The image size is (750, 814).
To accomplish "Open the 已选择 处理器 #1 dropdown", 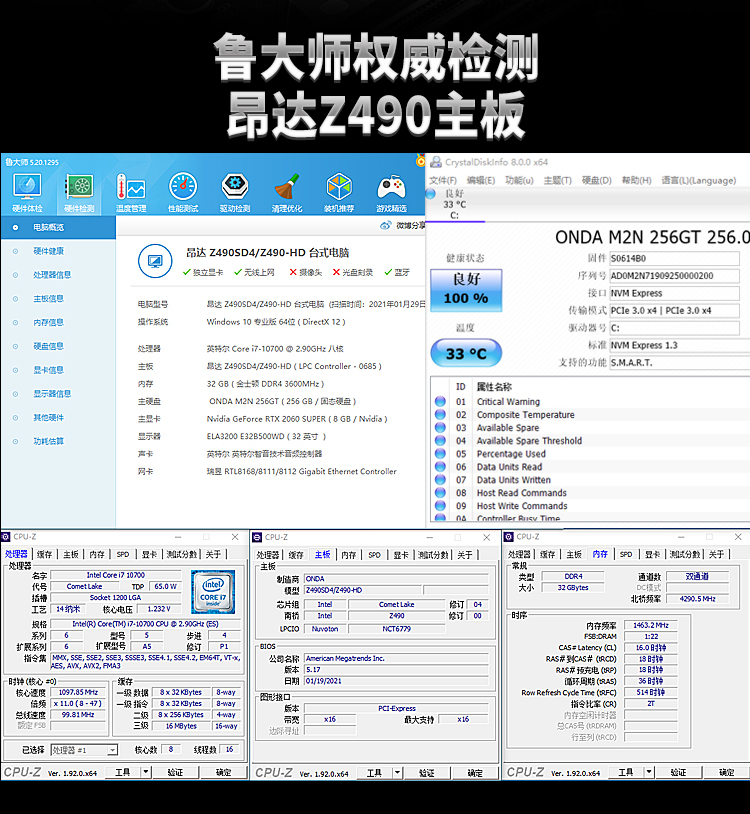I will click(x=84, y=750).
